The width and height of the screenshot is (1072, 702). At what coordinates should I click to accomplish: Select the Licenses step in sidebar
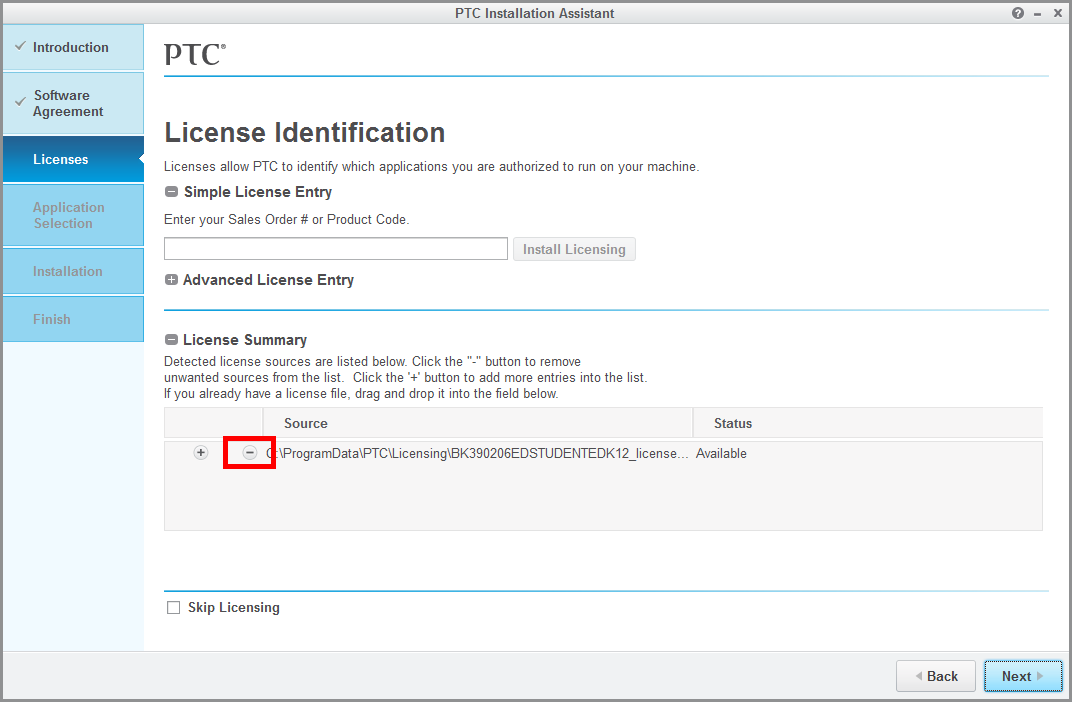click(73, 160)
